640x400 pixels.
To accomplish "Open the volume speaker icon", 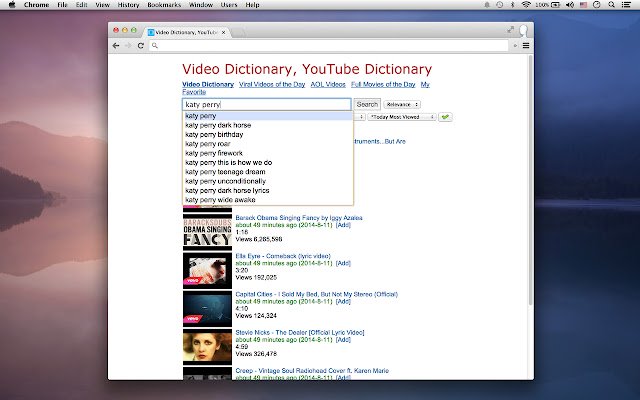I will pyautogui.click(x=570, y=5).
